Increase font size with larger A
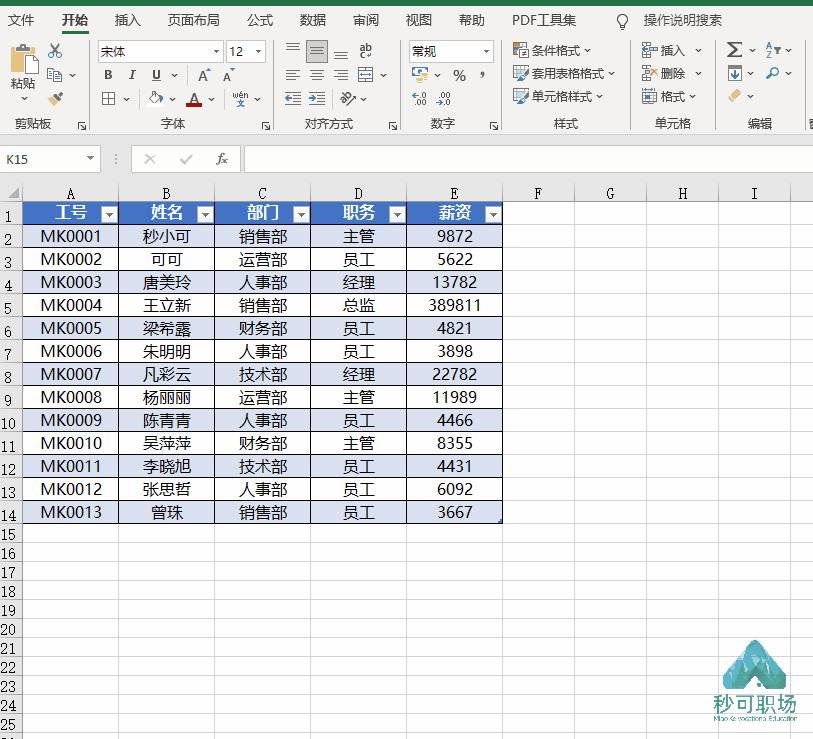The height and width of the screenshot is (739, 813). click(x=204, y=75)
